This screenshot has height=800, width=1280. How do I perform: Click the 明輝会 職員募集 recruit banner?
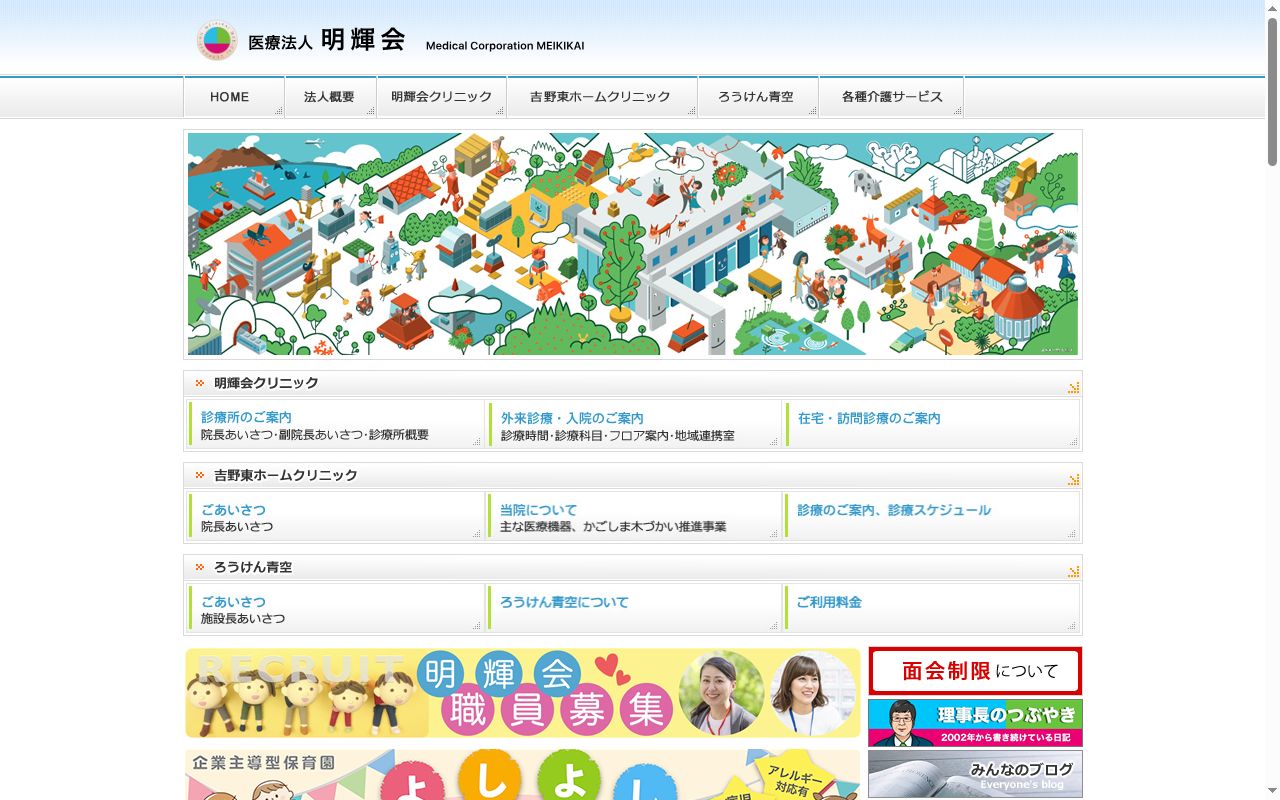[x=523, y=693]
